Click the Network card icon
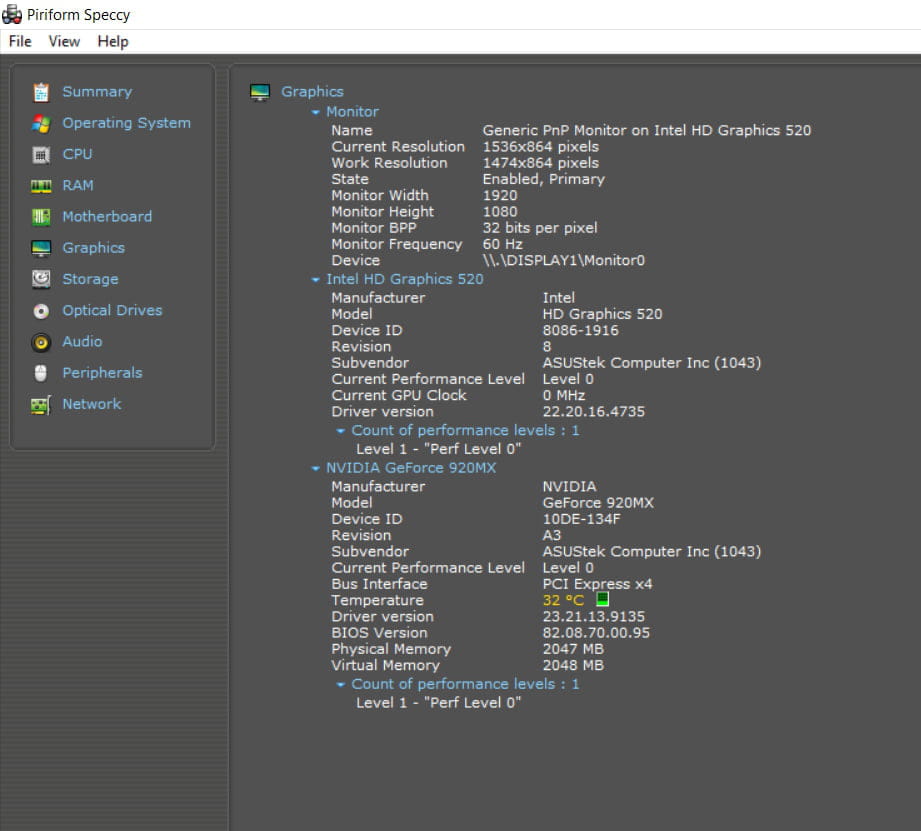The height and width of the screenshot is (831, 921). pyautogui.click(x=41, y=405)
